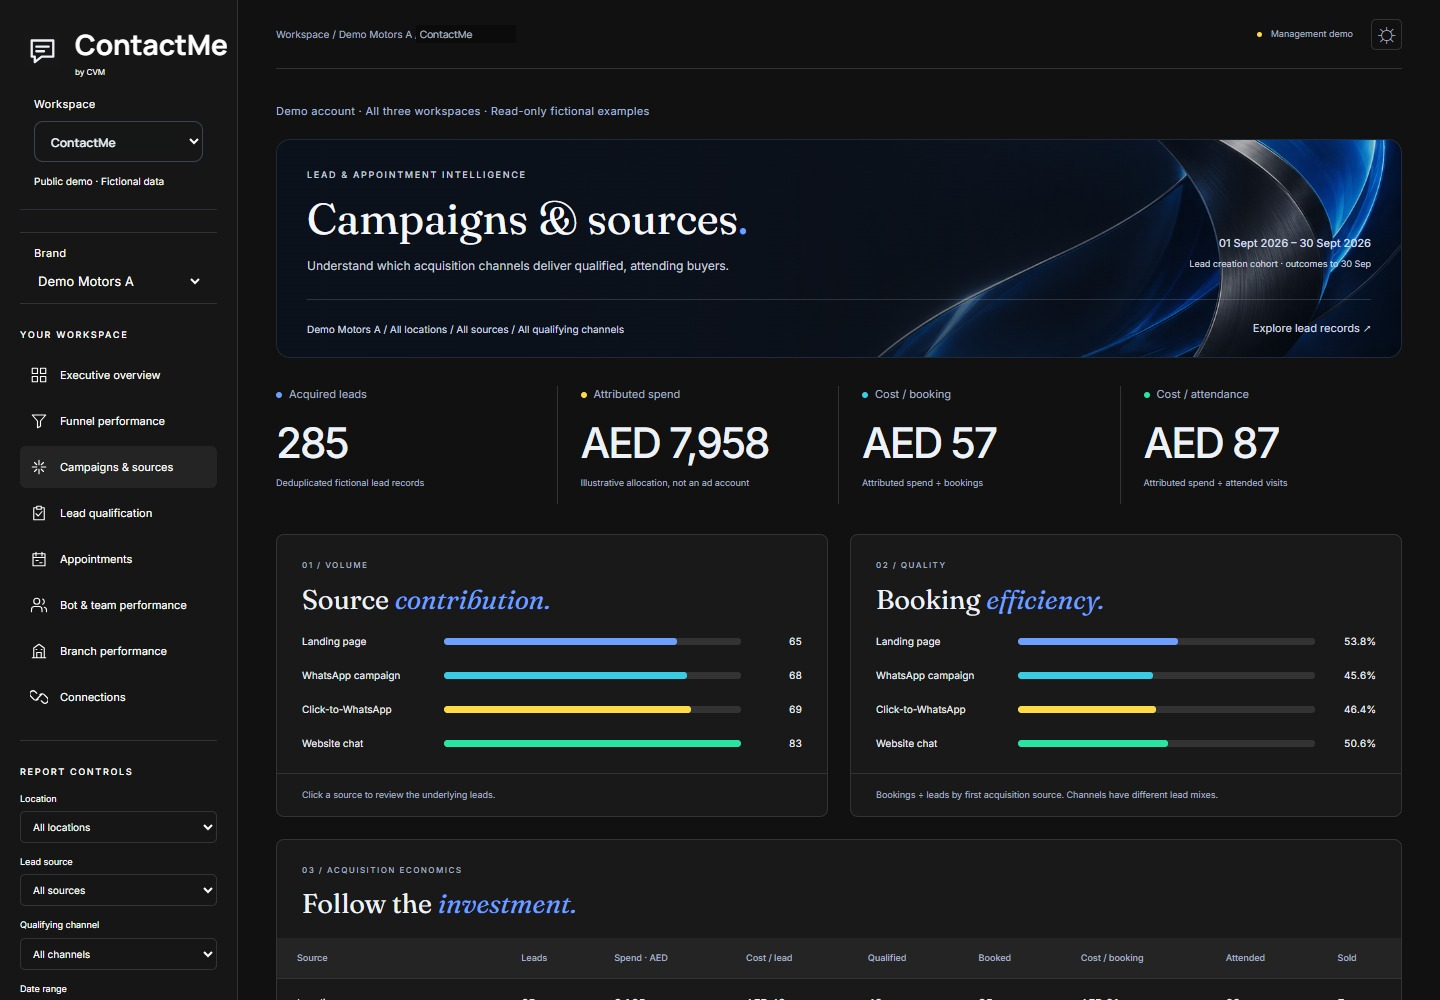Open the ContactMe workspace dropdown

coord(118,142)
